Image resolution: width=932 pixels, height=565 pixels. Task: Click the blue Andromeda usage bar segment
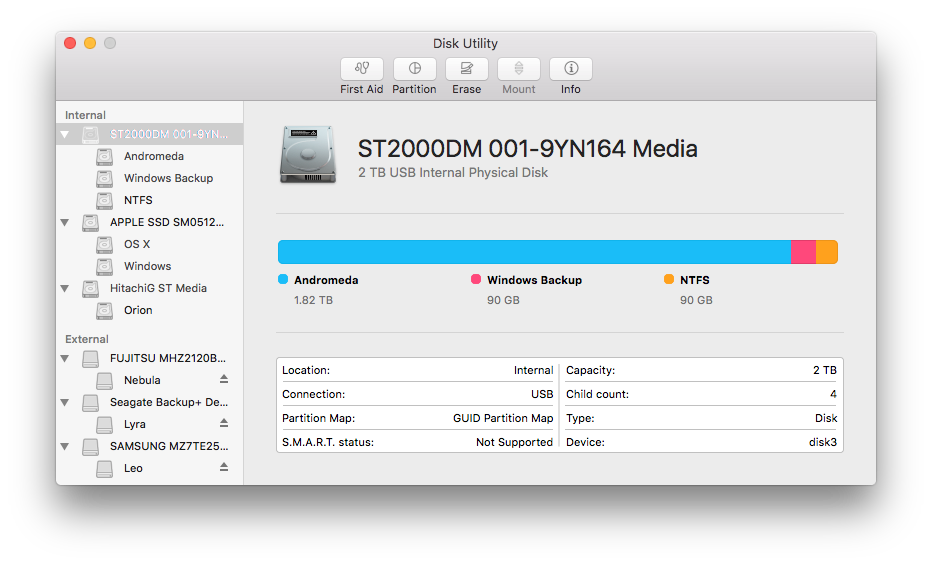pos(534,252)
